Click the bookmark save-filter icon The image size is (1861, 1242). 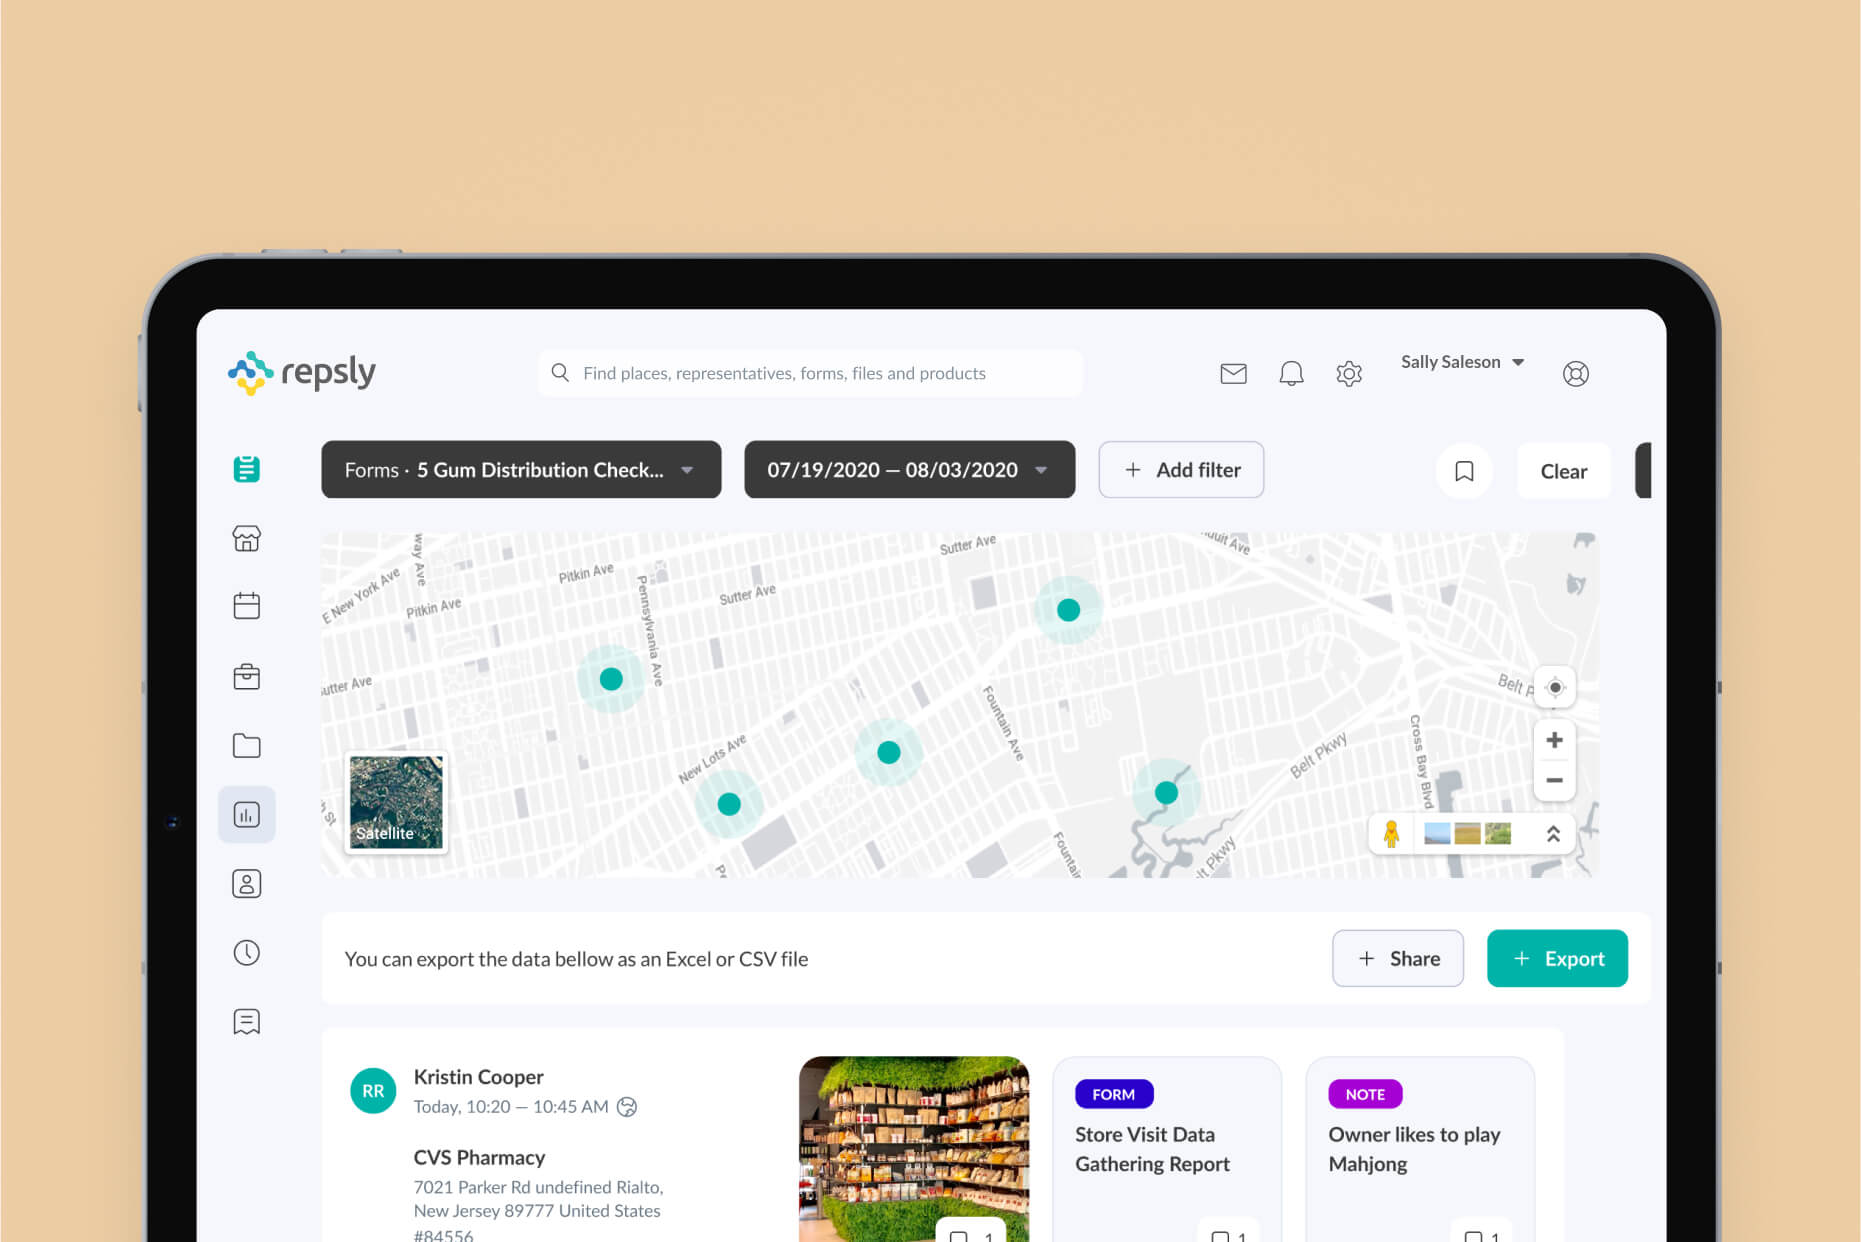click(1464, 471)
